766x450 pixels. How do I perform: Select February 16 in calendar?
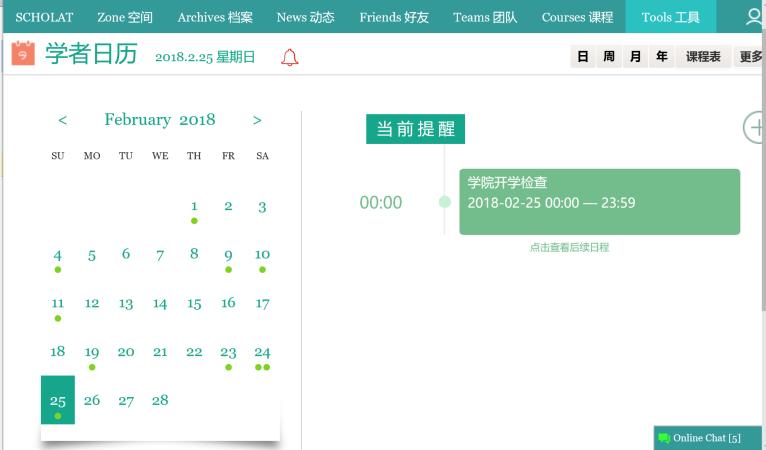click(x=228, y=303)
